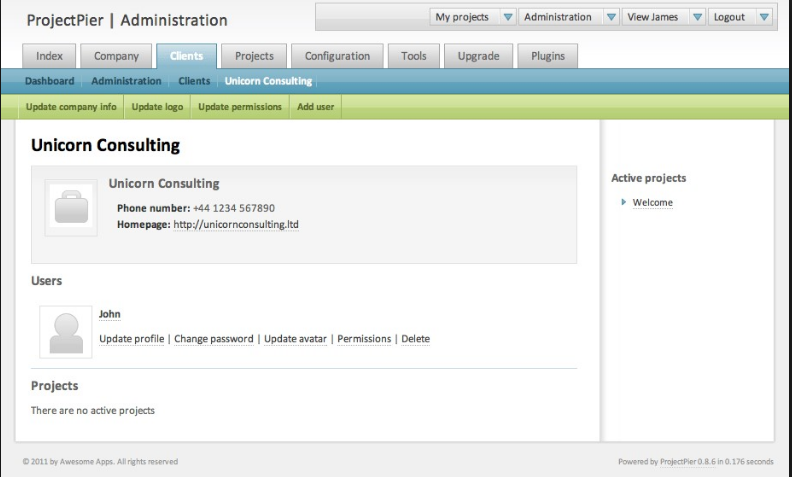Expand the My projects dropdown arrow
The height and width of the screenshot is (477, 792).
[507, 17]
